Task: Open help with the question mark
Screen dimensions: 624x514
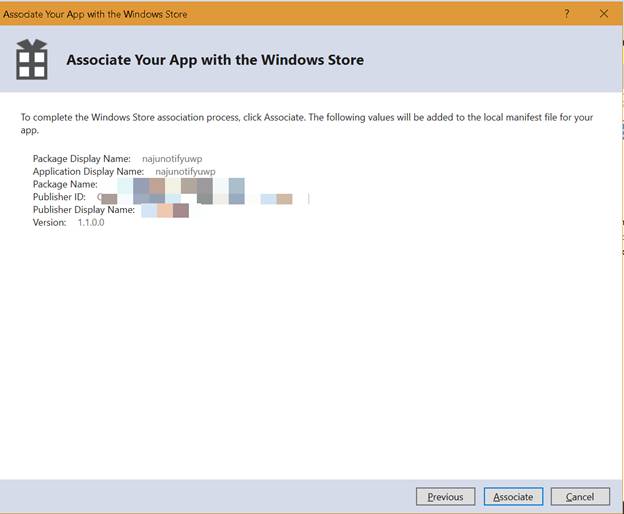Action: (x=567, y=14)
